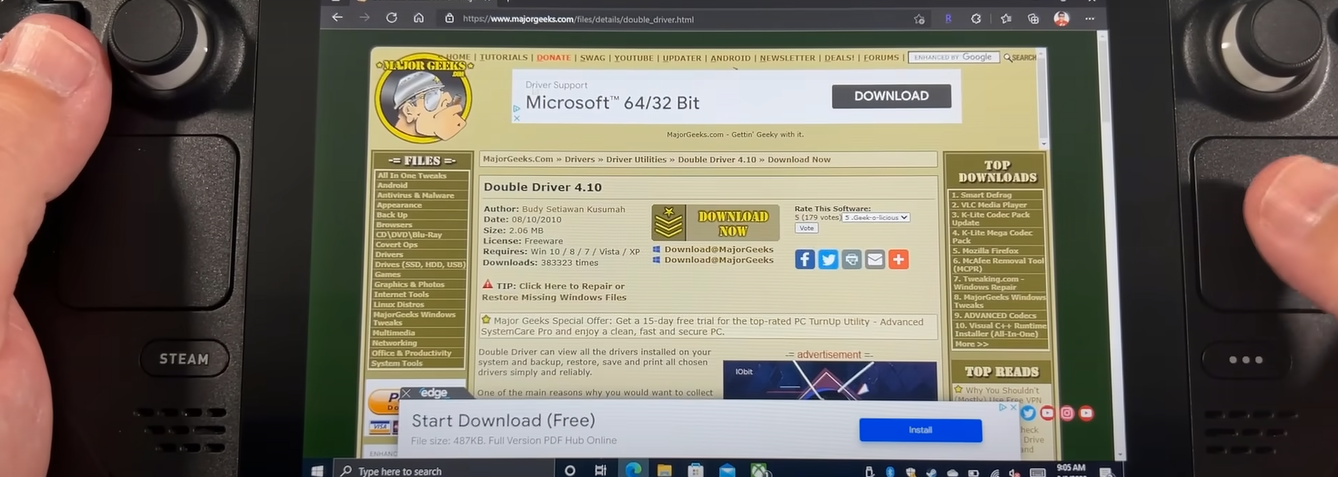Open 'Linux Distros' file category
Screen dimensions: 1338x477
399,304
